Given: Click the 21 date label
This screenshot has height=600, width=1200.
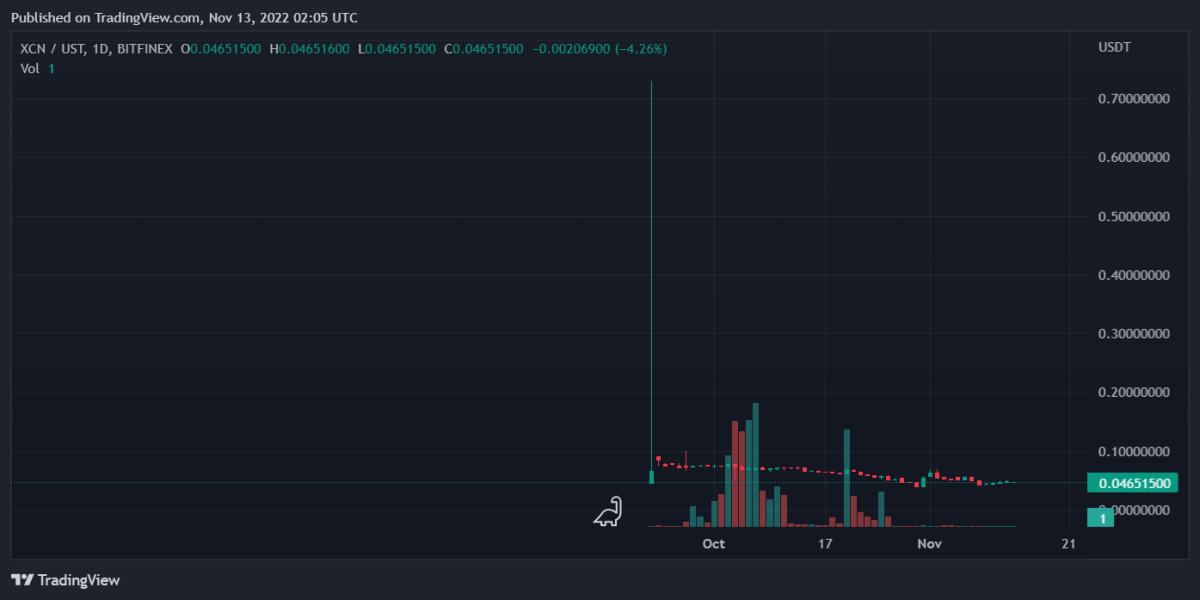Looking at the screenshot, I should click(x=1068, y=544).
